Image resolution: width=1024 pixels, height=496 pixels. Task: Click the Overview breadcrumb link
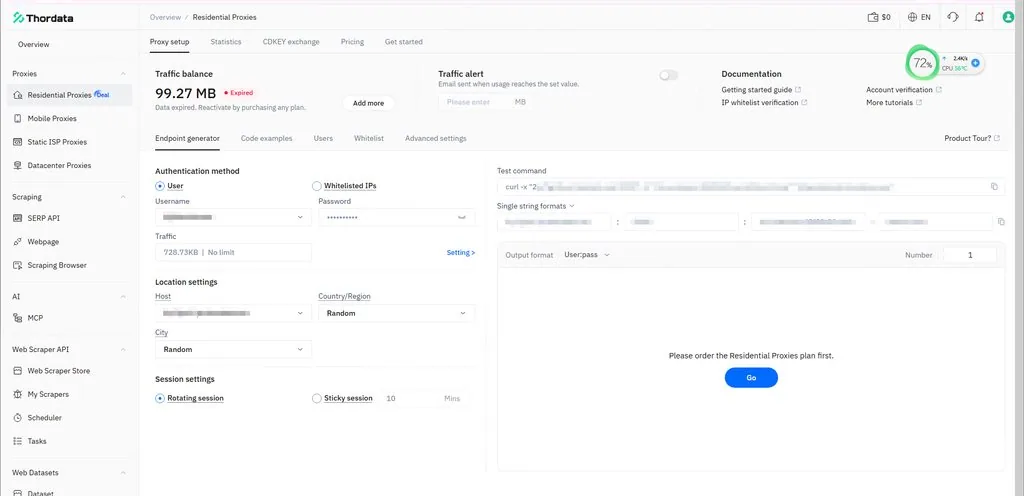tap(165, 18)
